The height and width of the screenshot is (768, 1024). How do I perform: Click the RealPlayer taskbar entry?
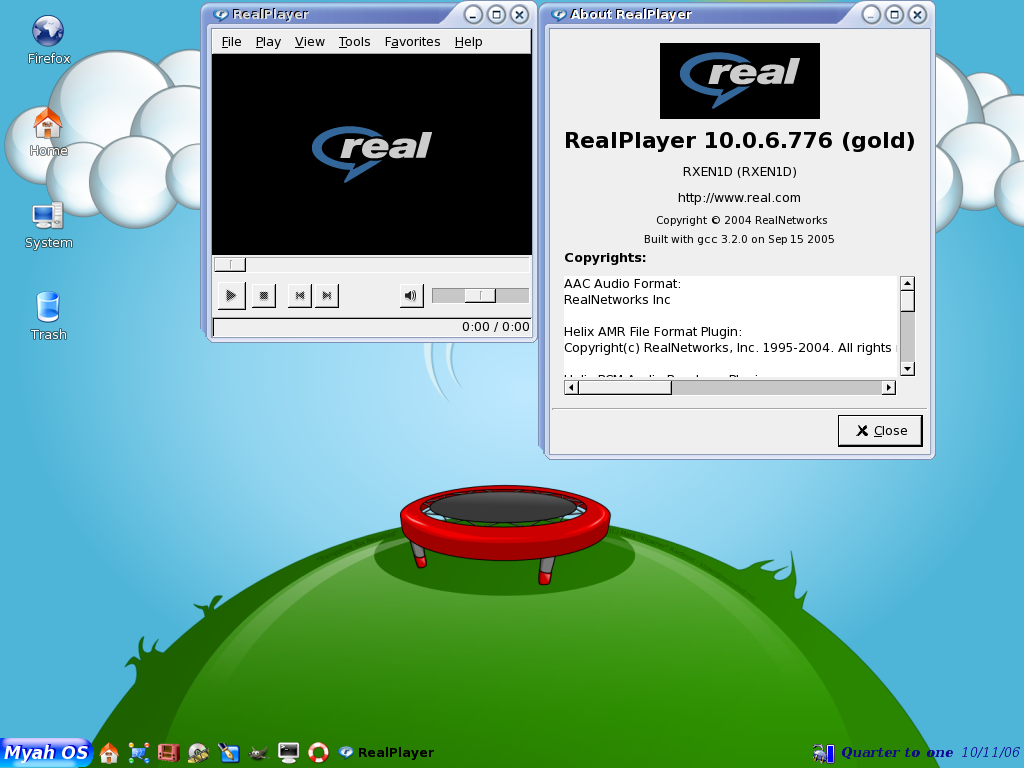pyautogui.click(x=386, y=752)
